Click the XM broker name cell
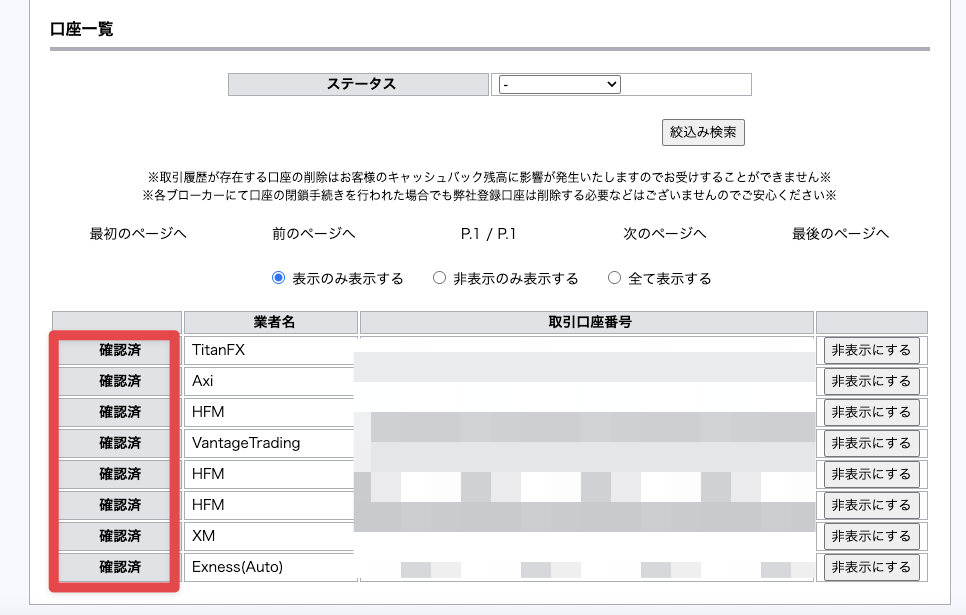 [x=270, y=536]
